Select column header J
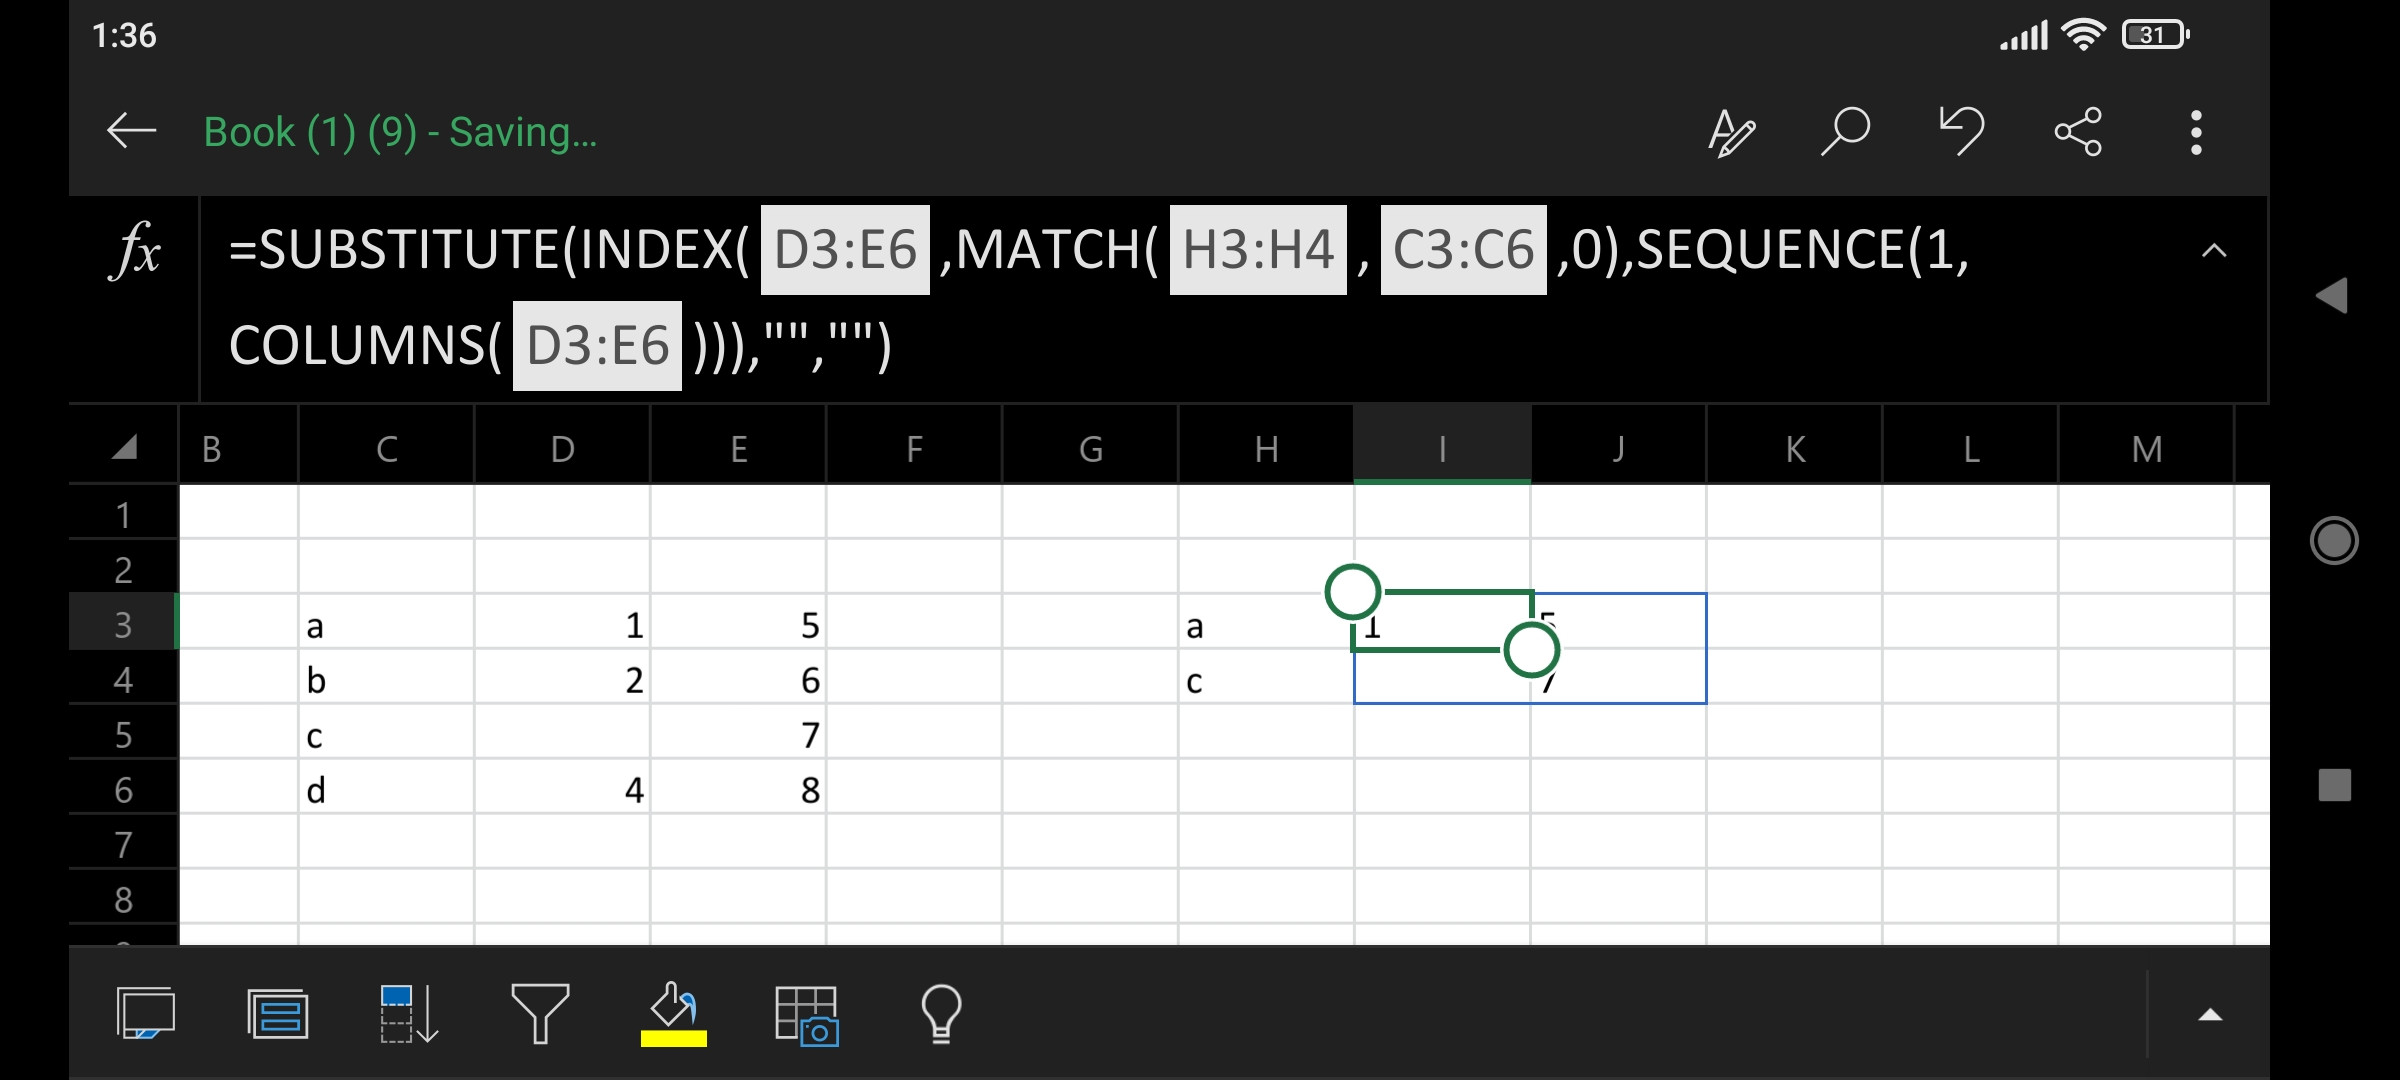 click(x=1619, y=449)
